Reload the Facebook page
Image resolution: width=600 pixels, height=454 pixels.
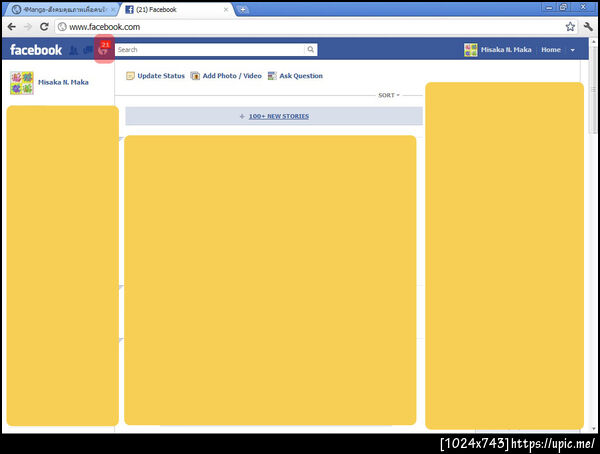tap(44, 26)
